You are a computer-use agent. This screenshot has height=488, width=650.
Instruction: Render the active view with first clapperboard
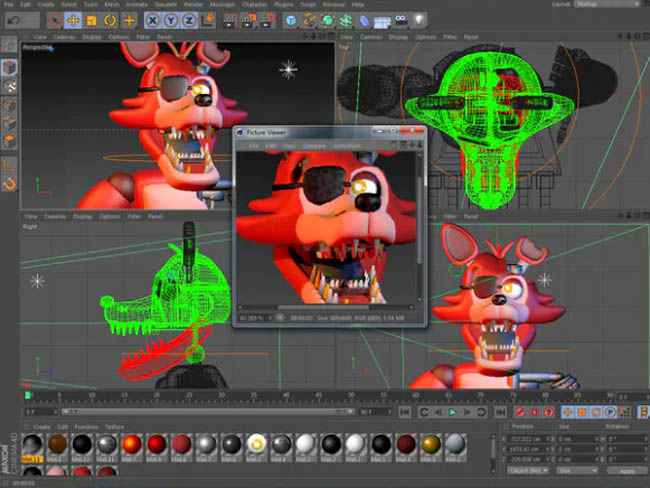pyautogui.click(x=229, y=21)
